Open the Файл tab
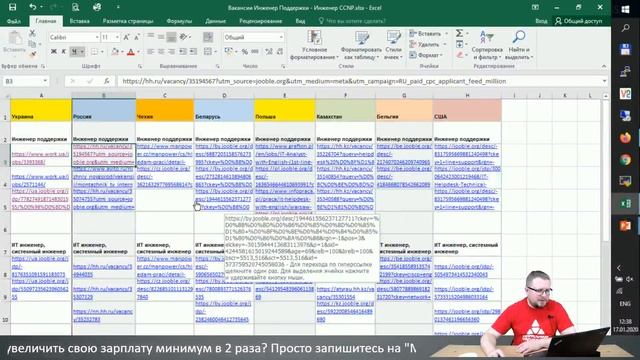The height and width of the screenshot is (360, 640). click(13, 21)
